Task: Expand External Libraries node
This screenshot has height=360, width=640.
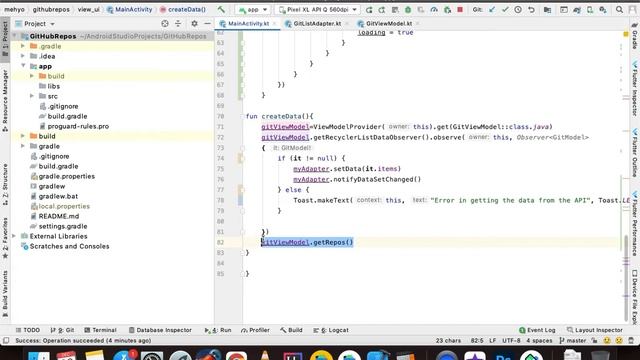Action: pyautogui.click(x=14, y=236)
